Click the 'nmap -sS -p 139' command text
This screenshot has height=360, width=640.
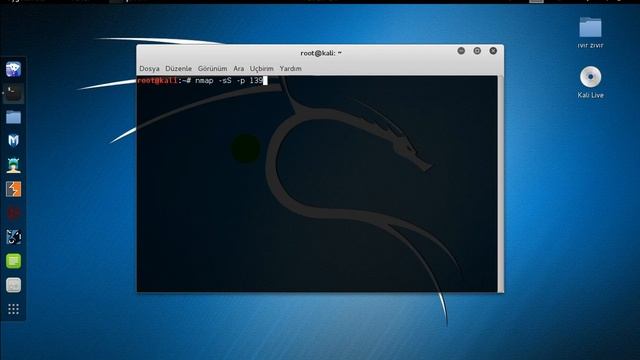pos(229,80)
